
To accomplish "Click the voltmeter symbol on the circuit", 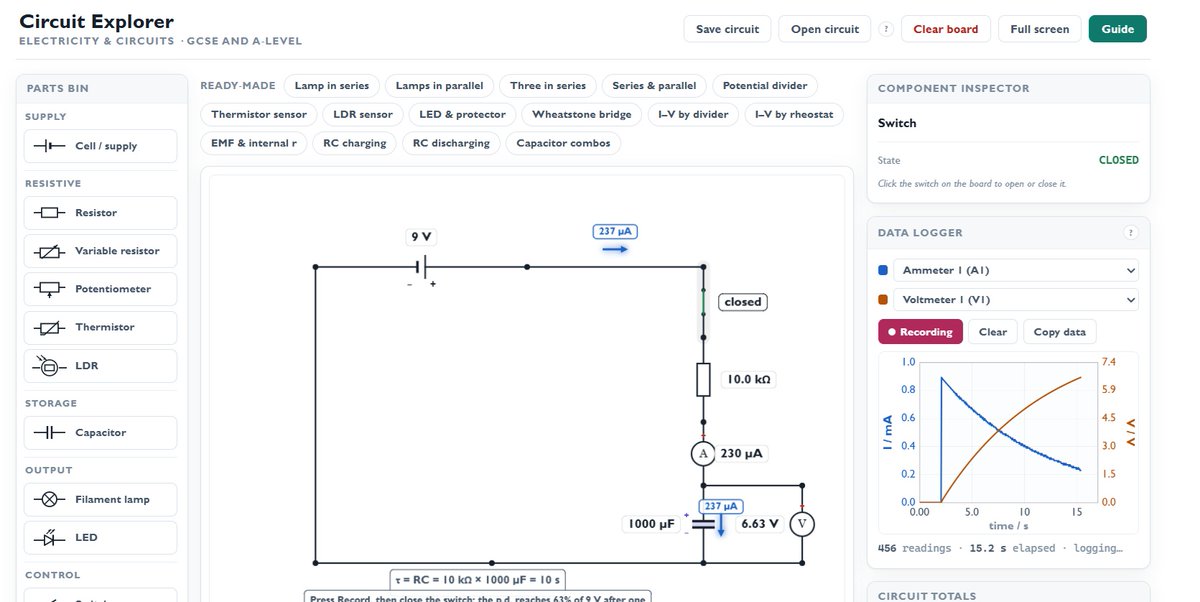I will pyautogui.click(x=801, y=524).
